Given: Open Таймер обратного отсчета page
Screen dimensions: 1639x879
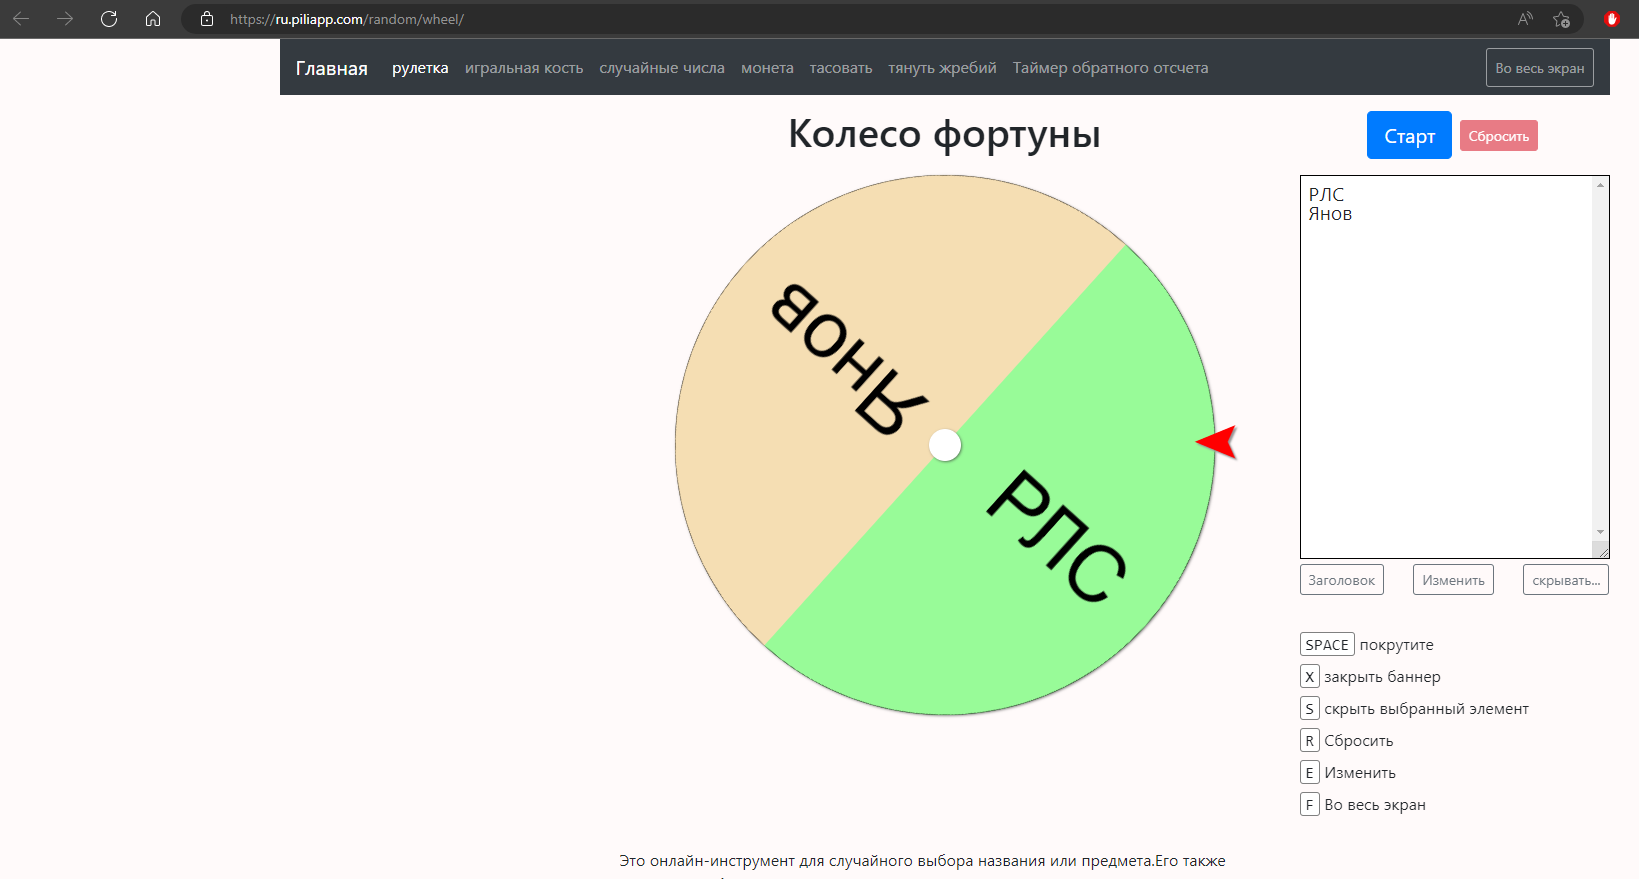Looking at the screenshot, I should pyautogui.click(x=1110, y=68).
